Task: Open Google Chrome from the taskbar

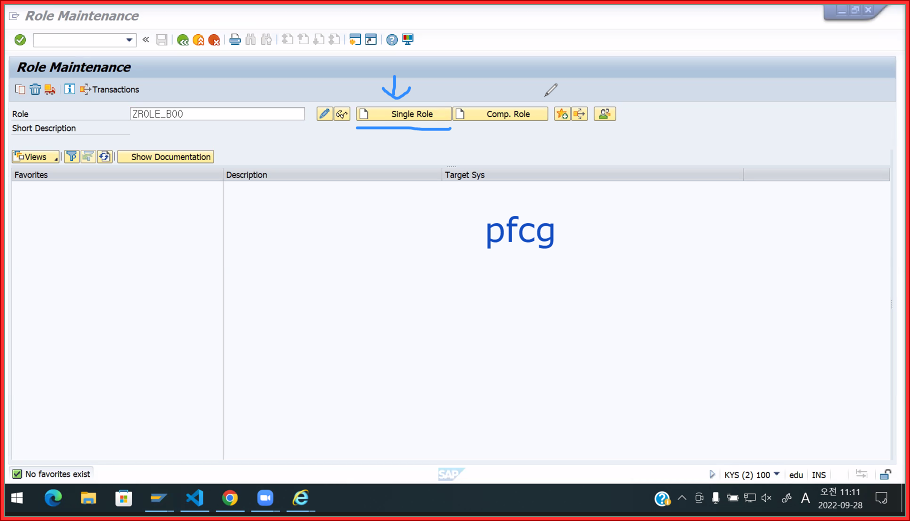Action: point(230,498)
